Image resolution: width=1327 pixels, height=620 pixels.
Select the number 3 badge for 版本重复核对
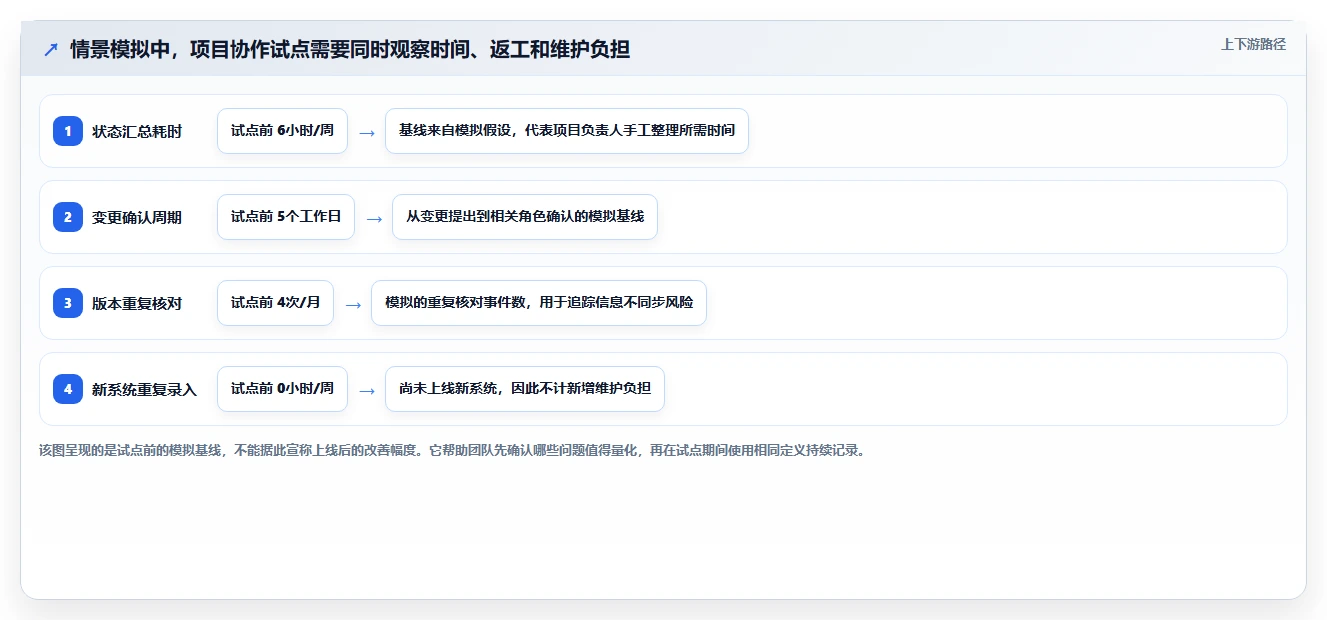tap(68, 303)
